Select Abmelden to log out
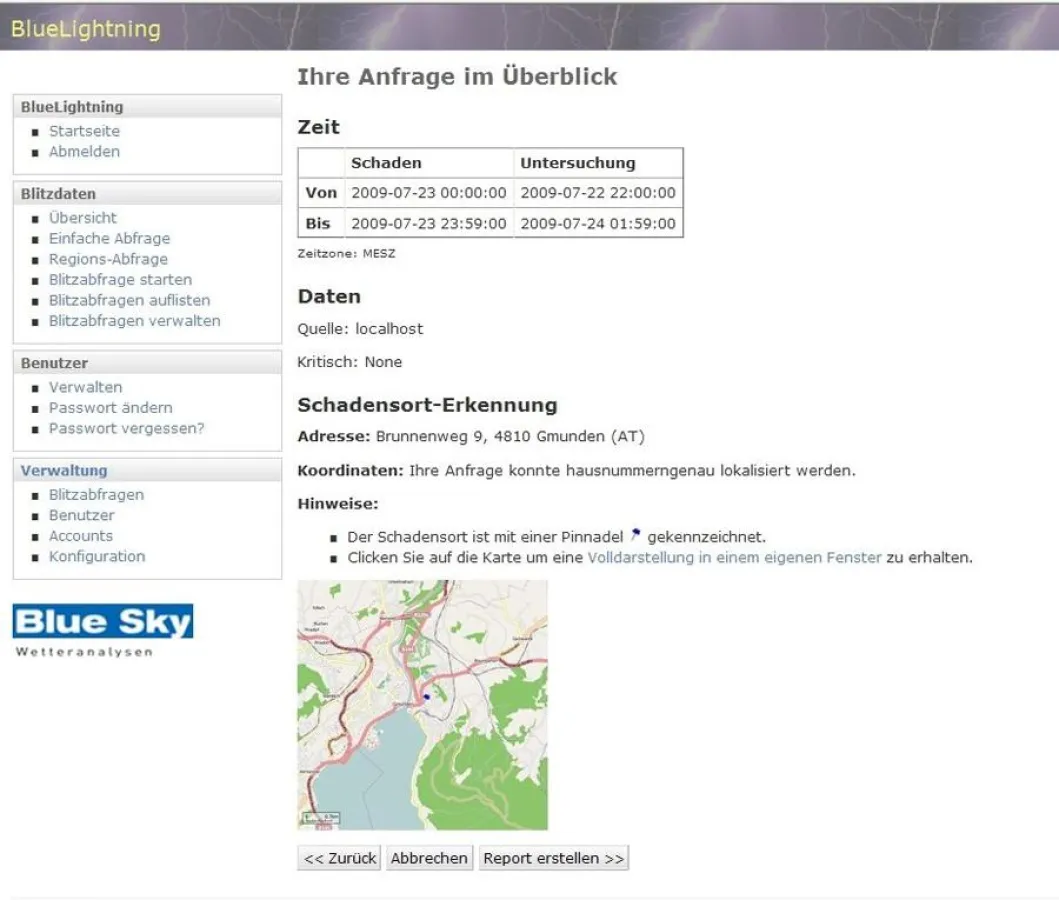Screen dimensions: 1059x900 tap(85, 151)
